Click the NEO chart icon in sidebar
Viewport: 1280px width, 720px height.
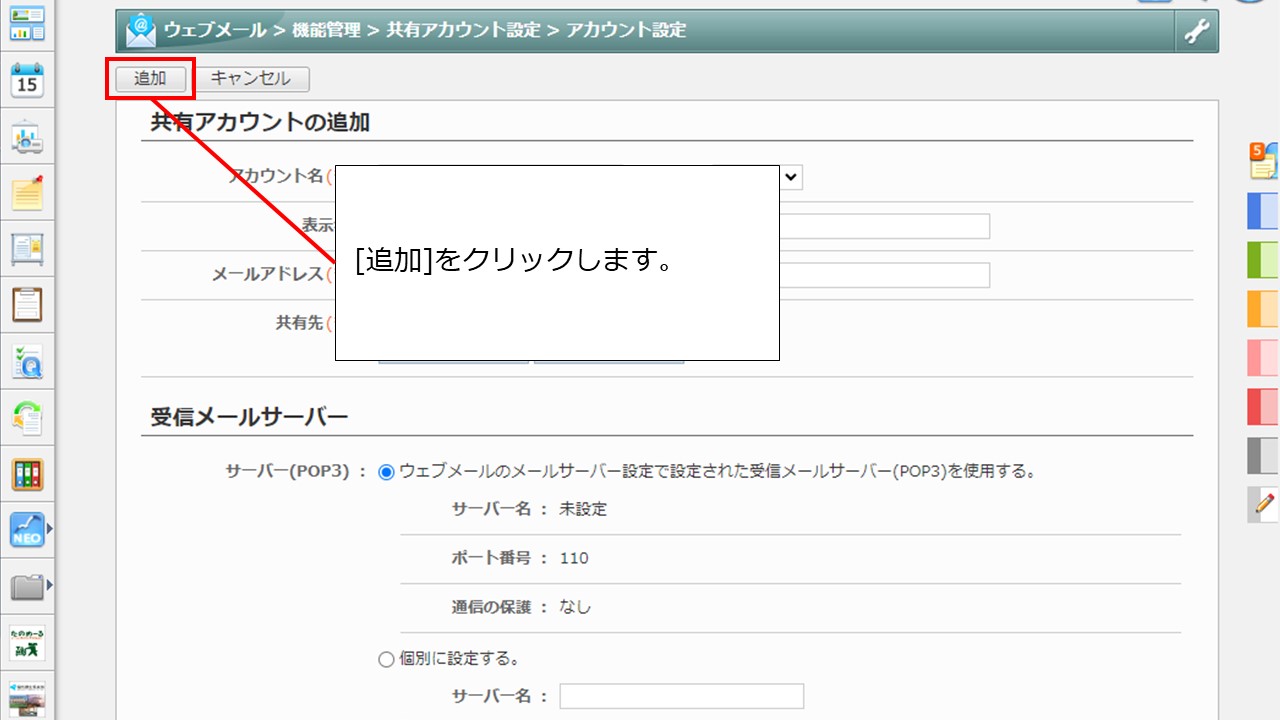[26, 530]
